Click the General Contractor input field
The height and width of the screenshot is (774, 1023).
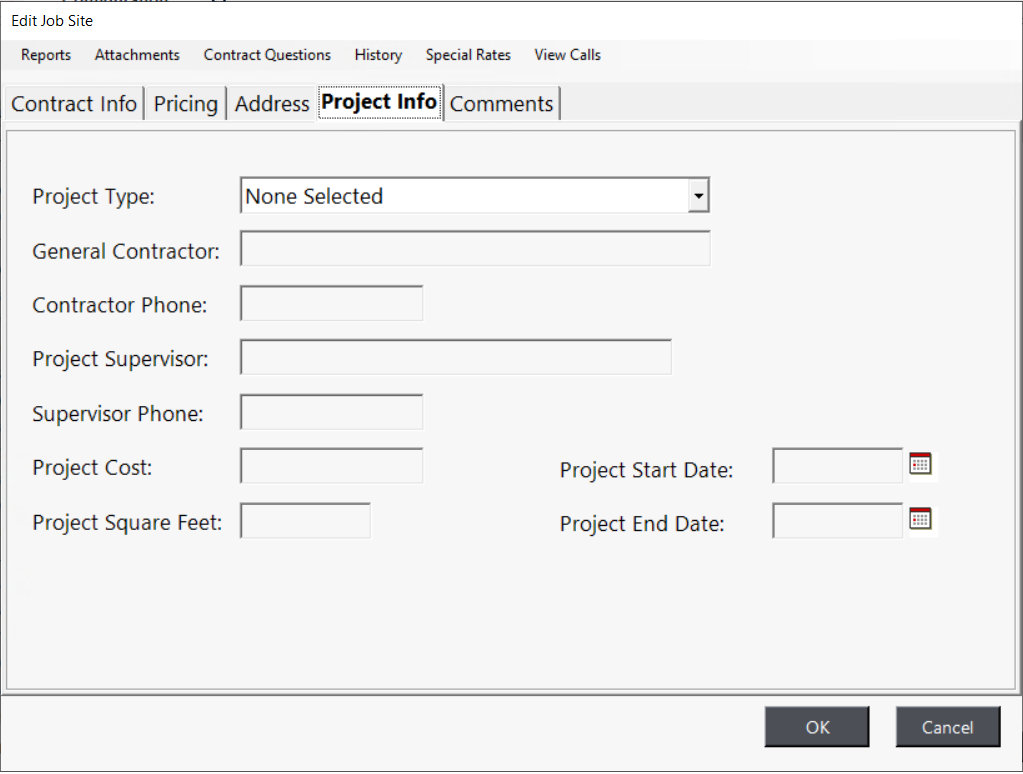pos(475,249)
